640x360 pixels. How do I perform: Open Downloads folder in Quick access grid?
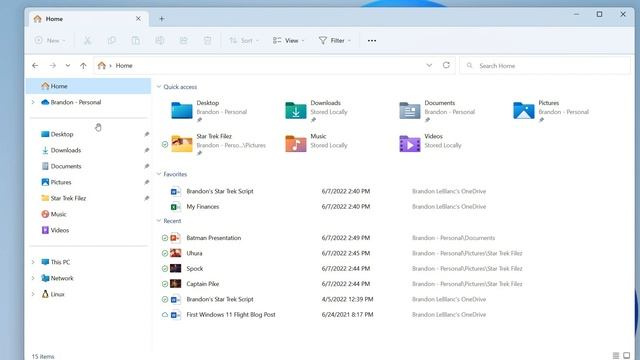317,111
